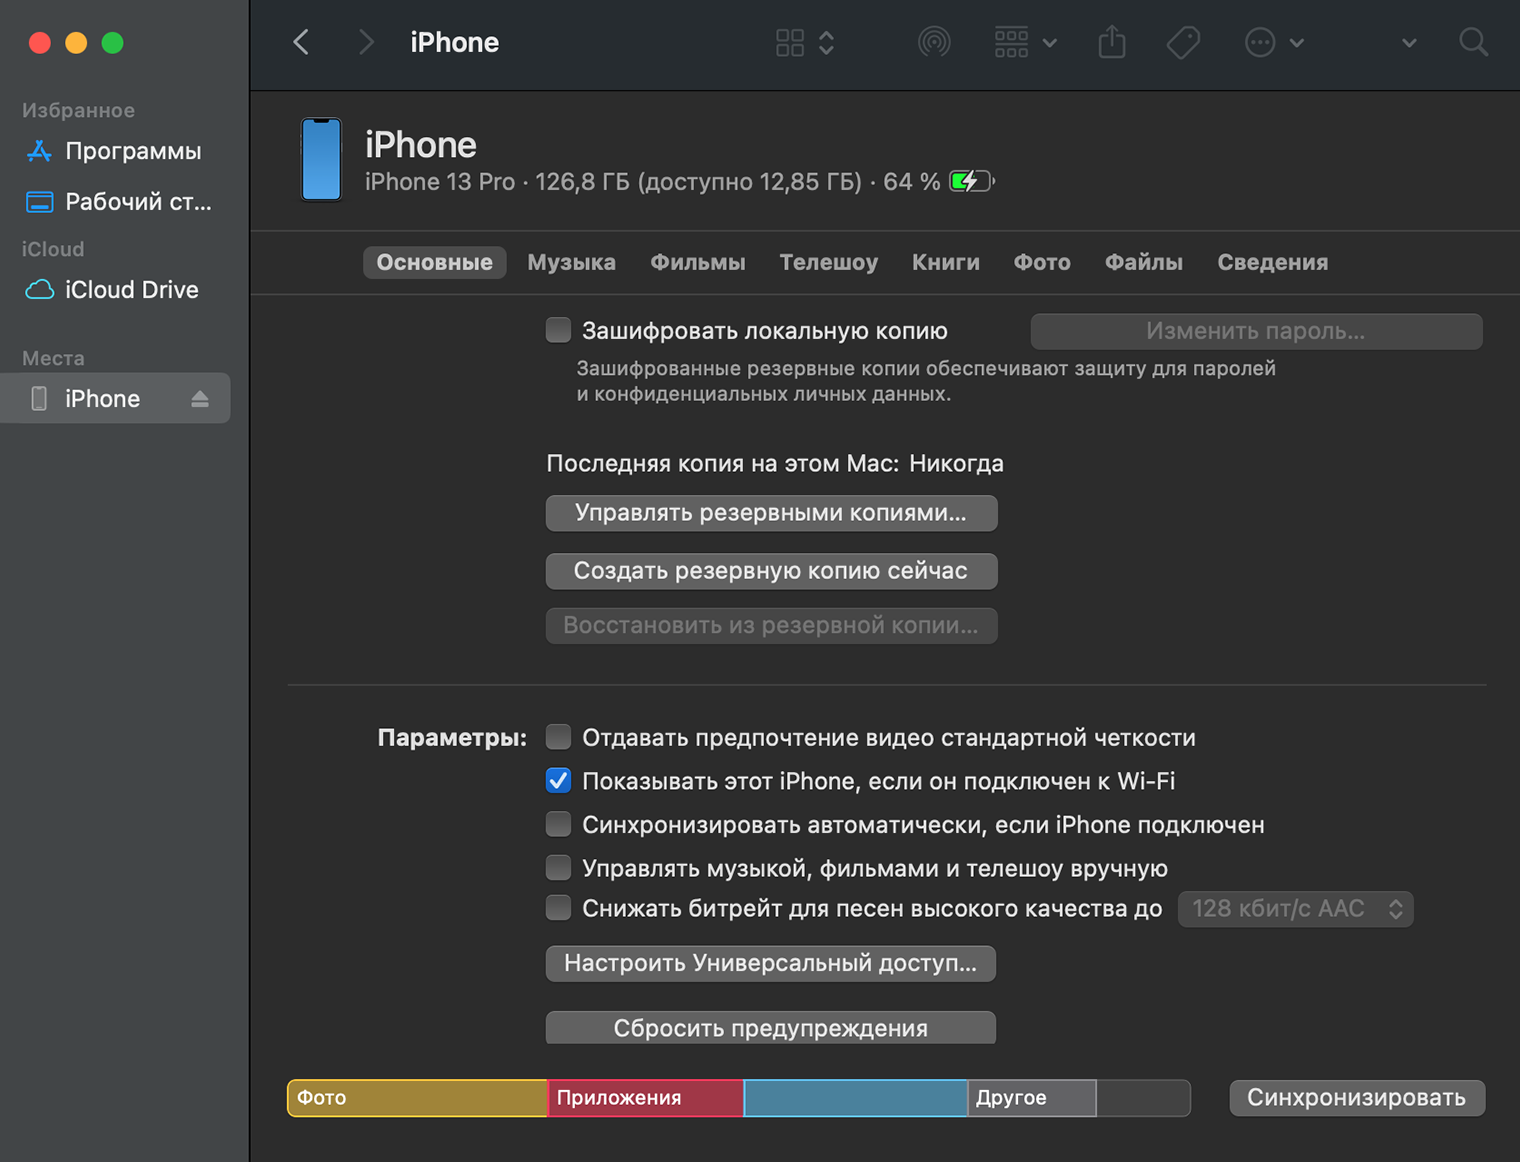
Task: Eject the iPhone from sidebar
Action: point(200,398)
